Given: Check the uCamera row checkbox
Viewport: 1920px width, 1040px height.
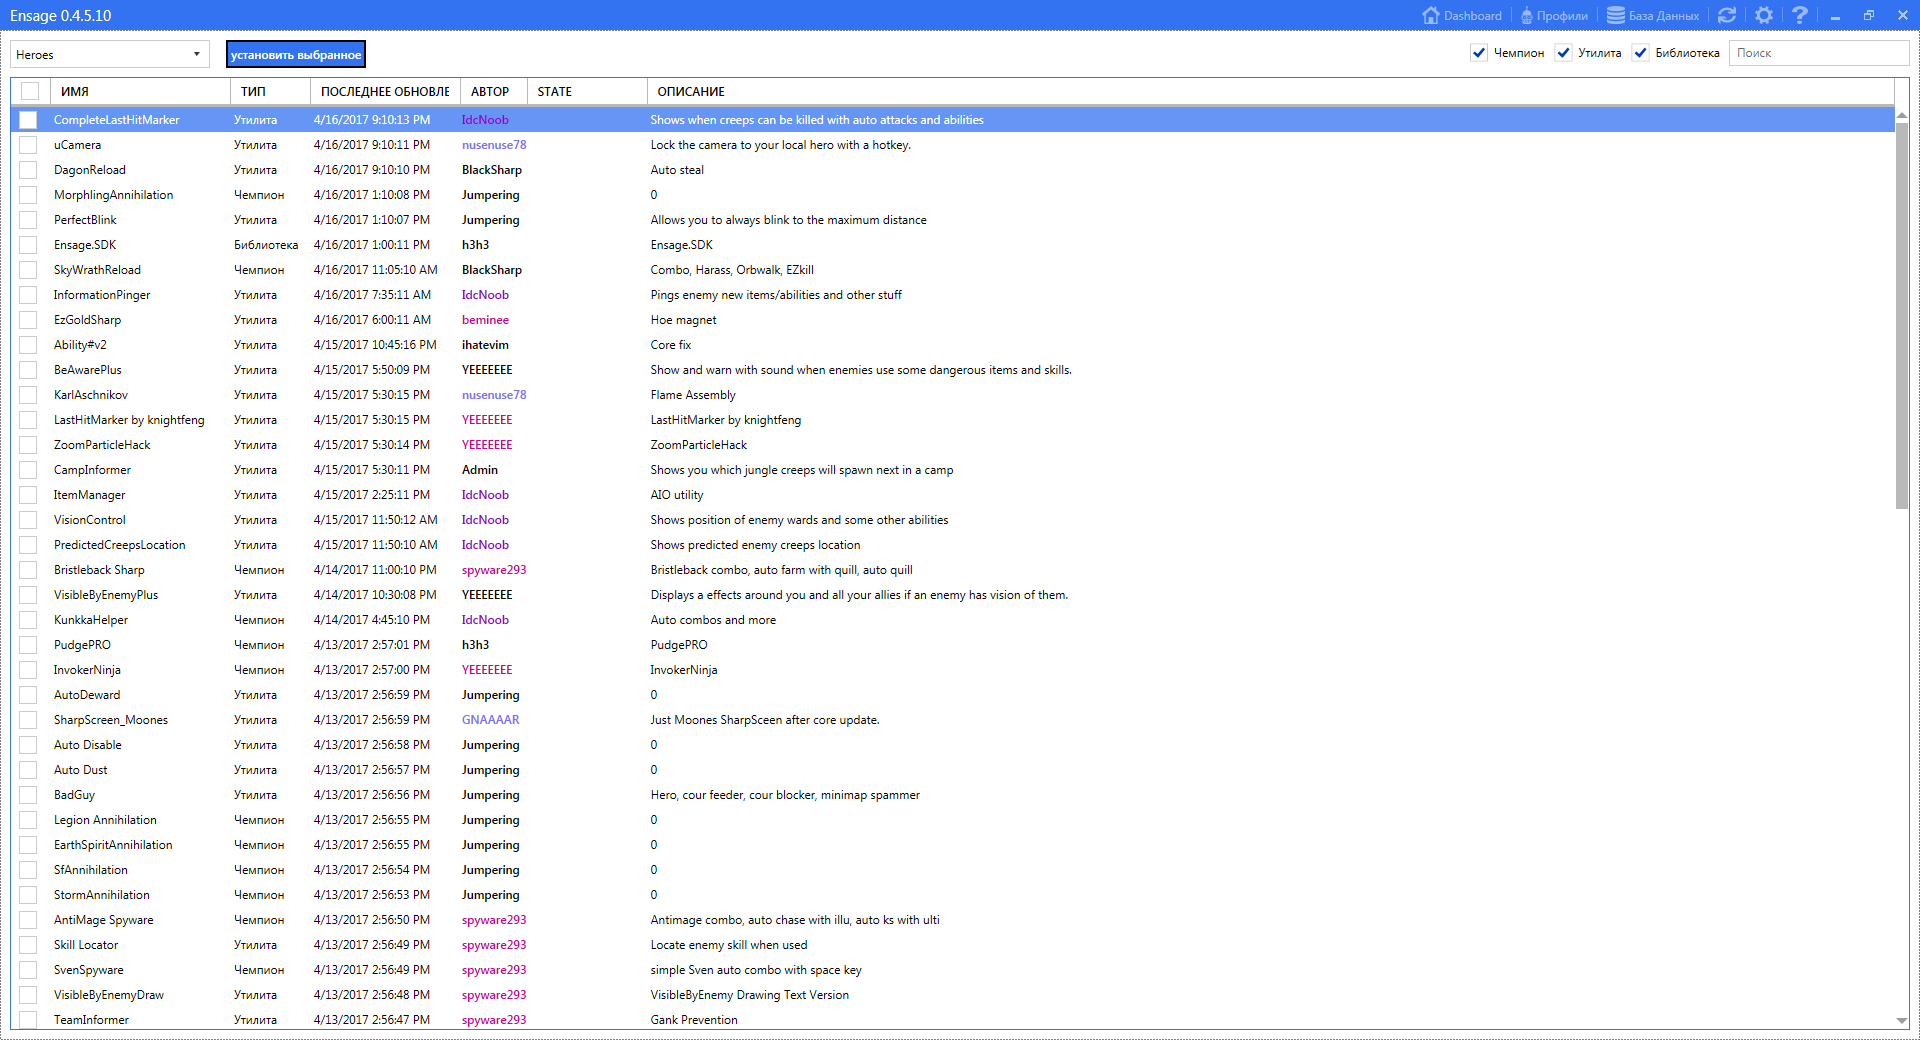Looking at the screenshot, I should 28,145.
